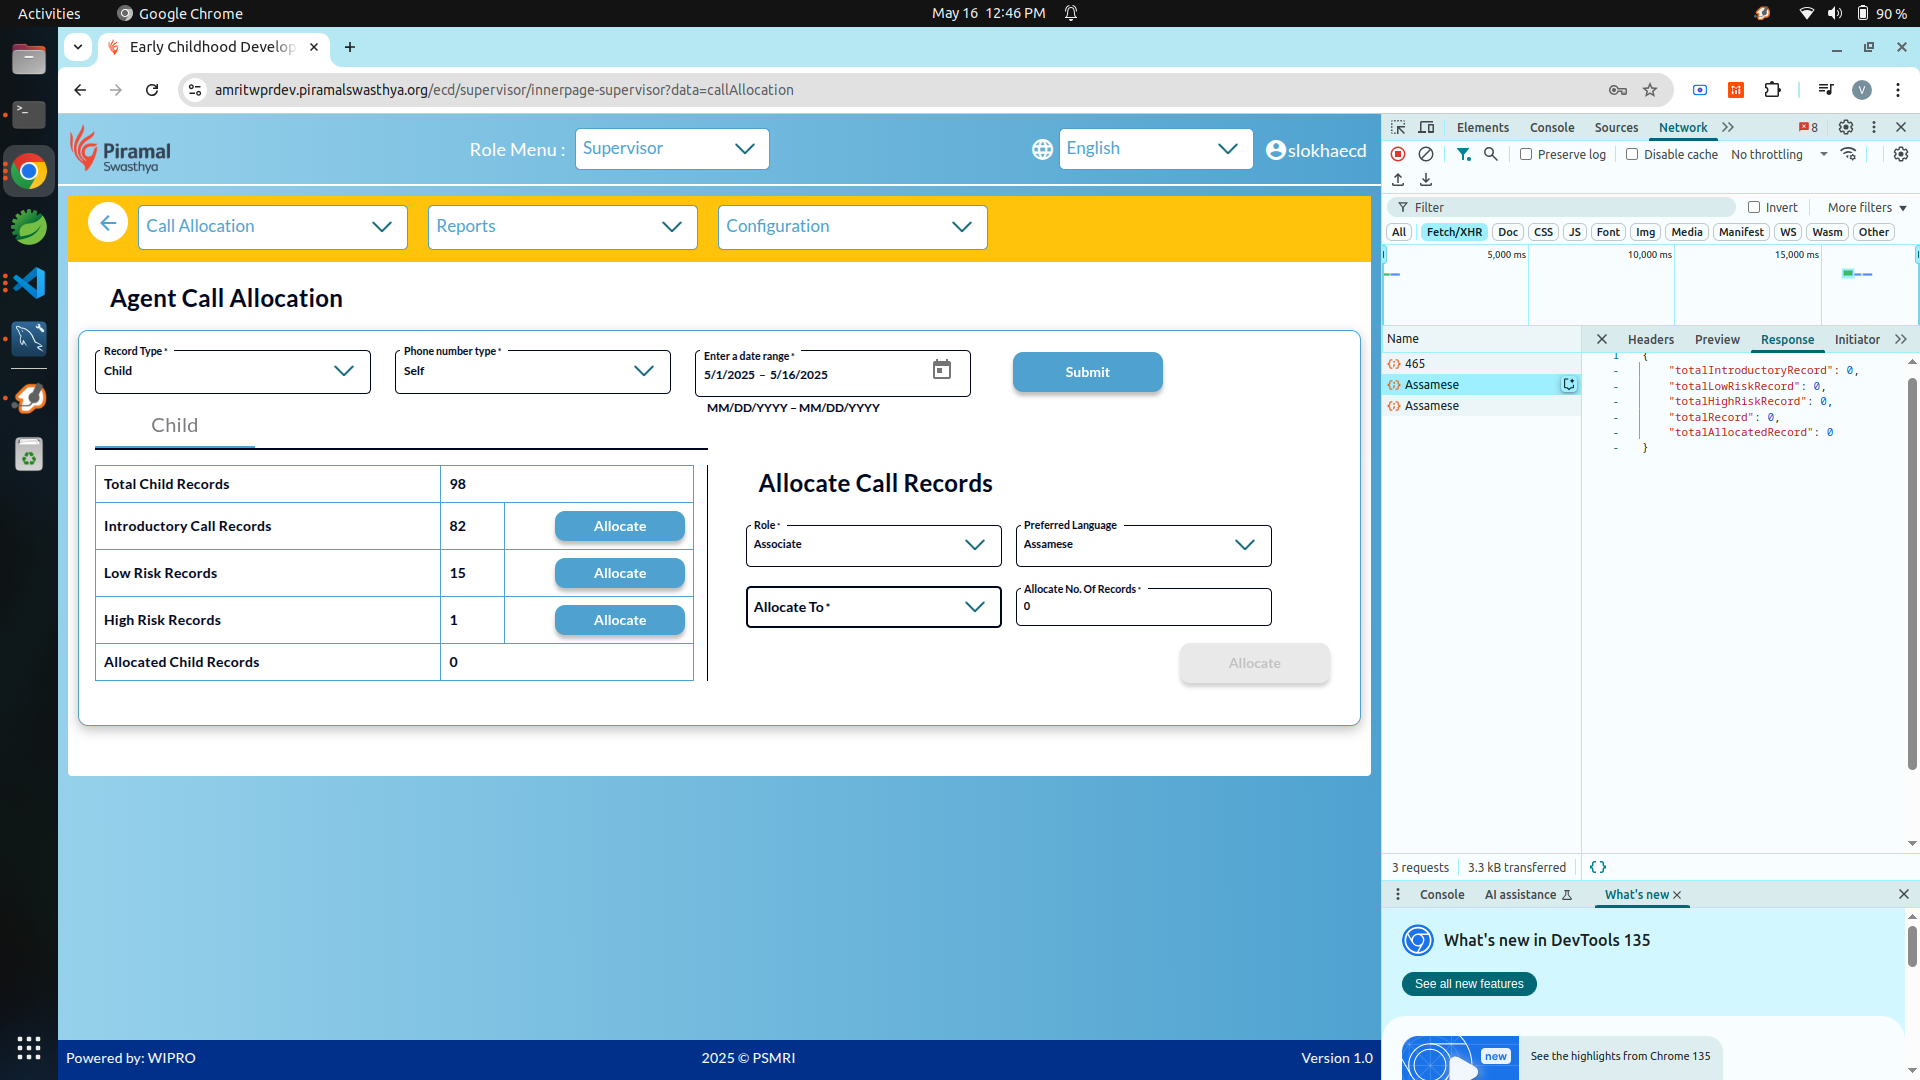This screenshot has width=1920, height=1080.
Task: Click Allocate for Low Risk Records
Action: click(x=620, y=573)
